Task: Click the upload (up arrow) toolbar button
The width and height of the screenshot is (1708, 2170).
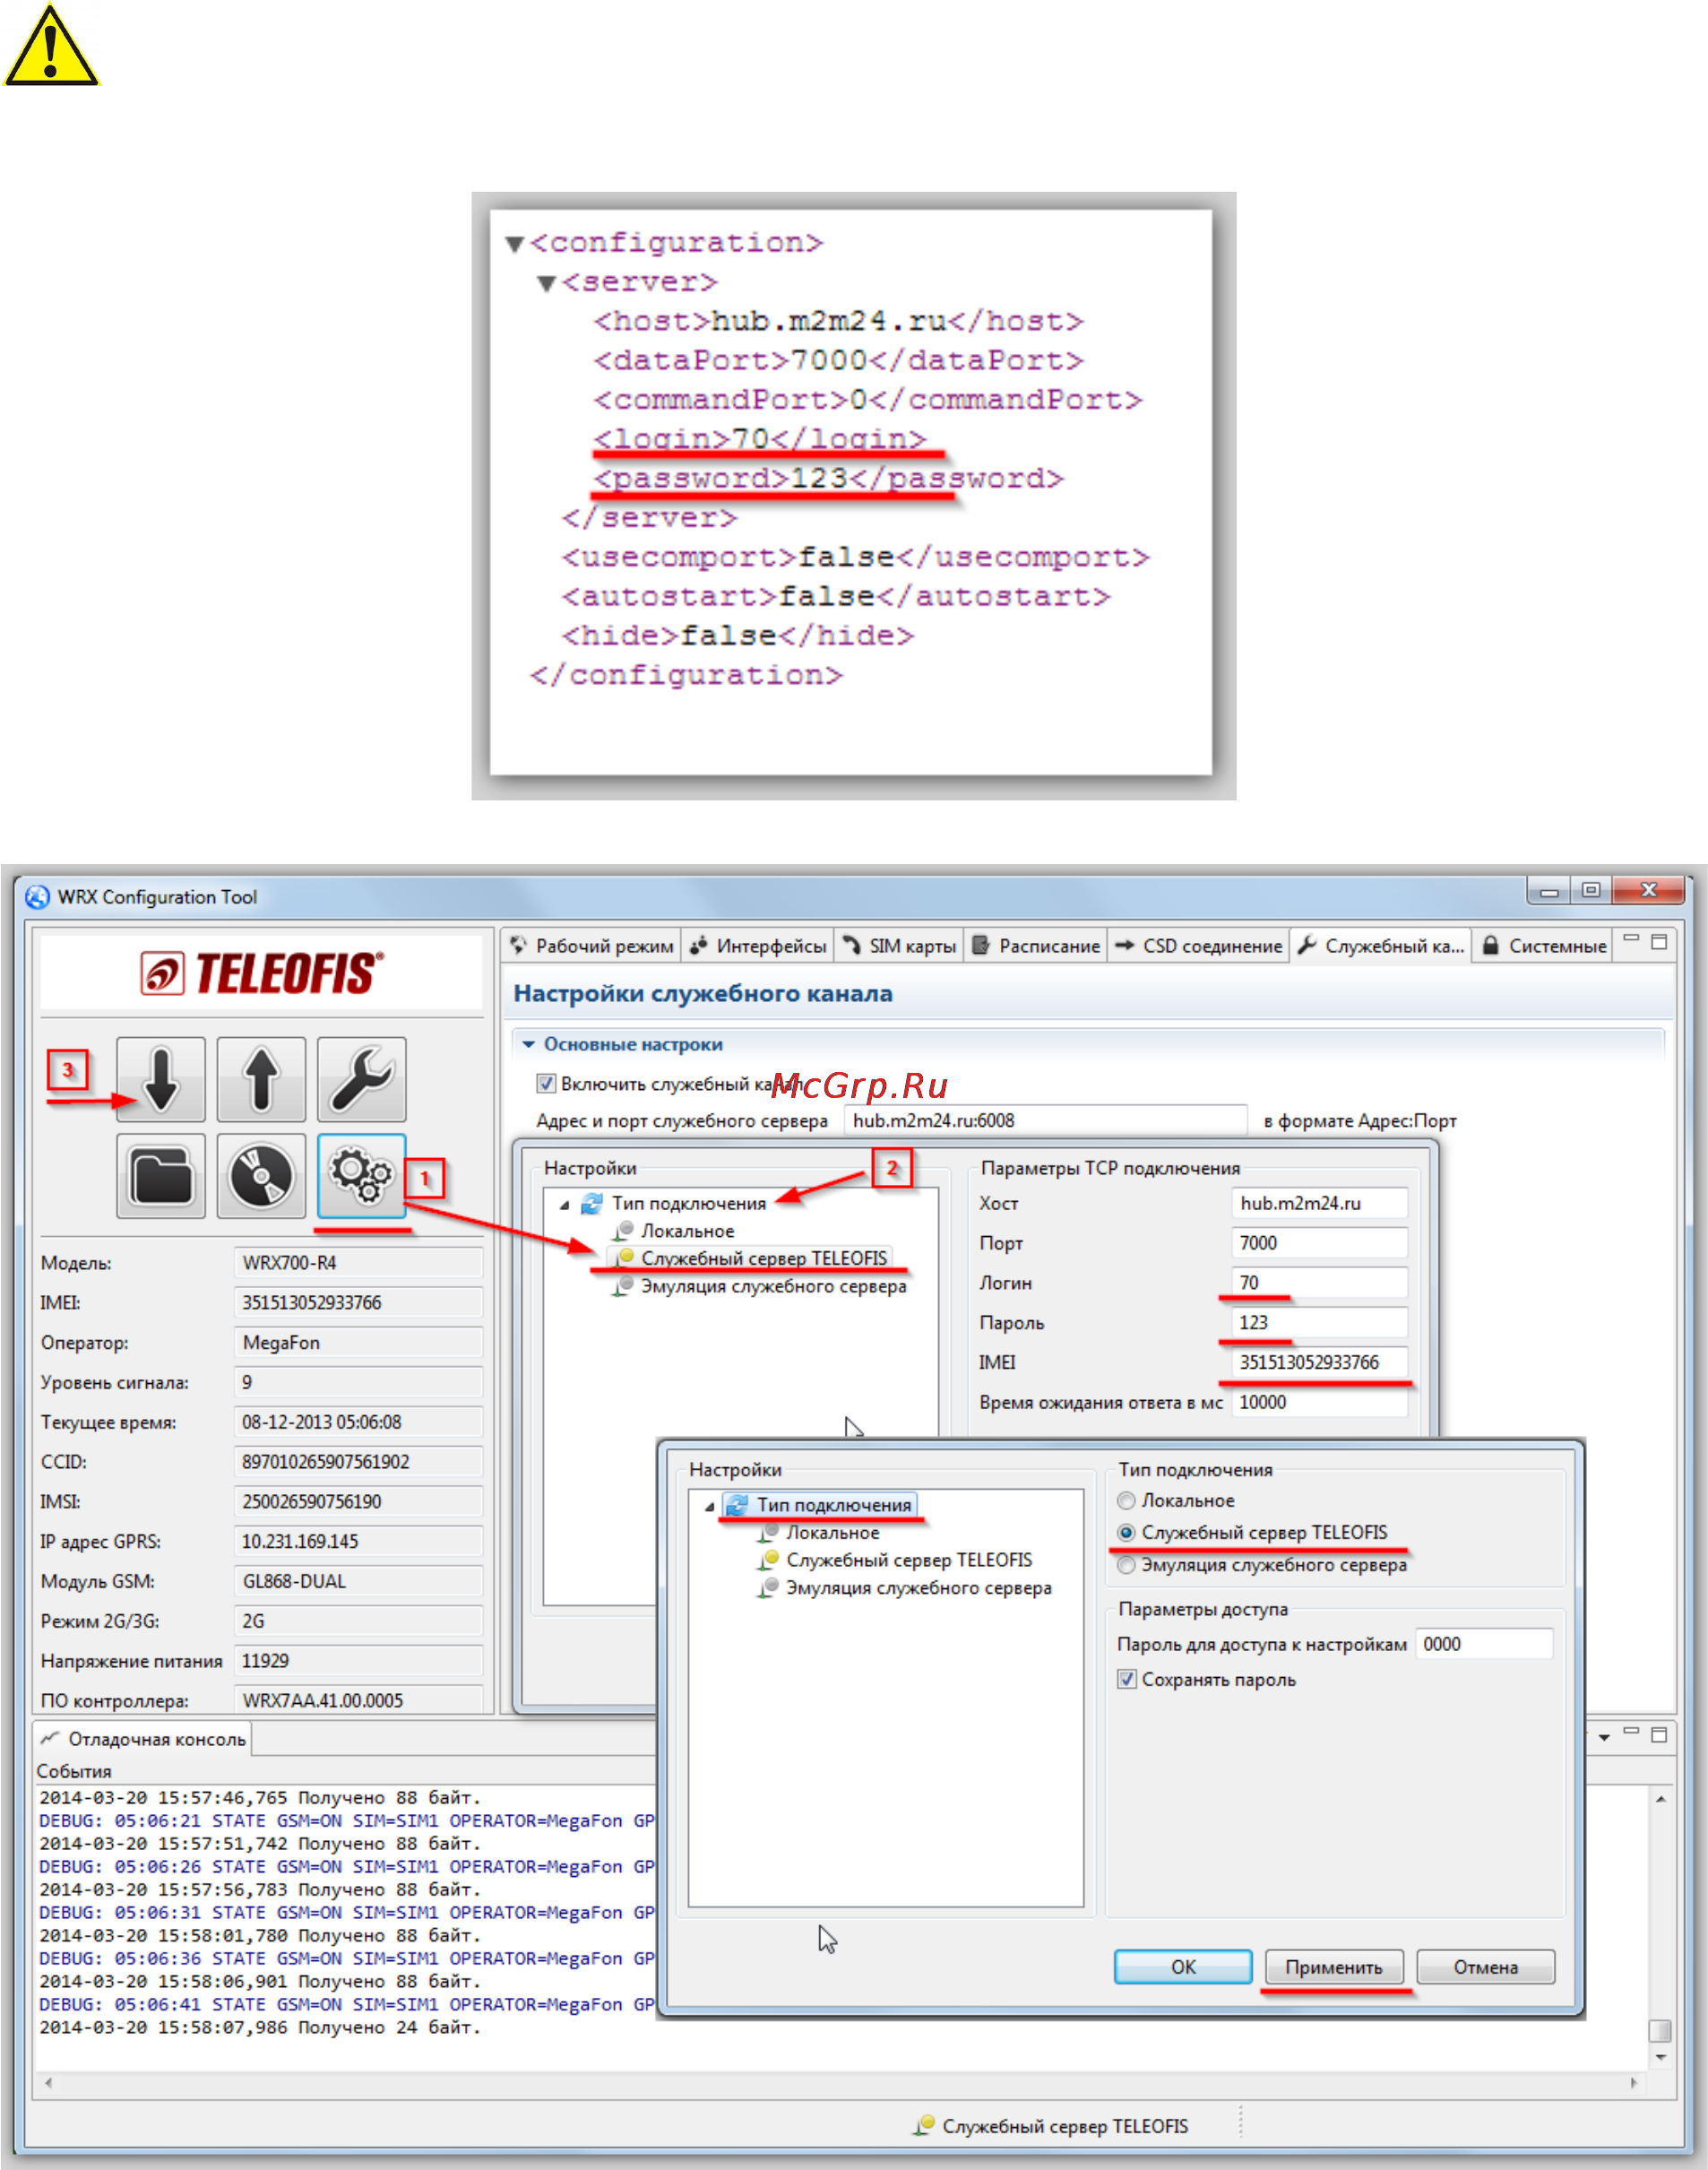Action: coord(262,1080)
